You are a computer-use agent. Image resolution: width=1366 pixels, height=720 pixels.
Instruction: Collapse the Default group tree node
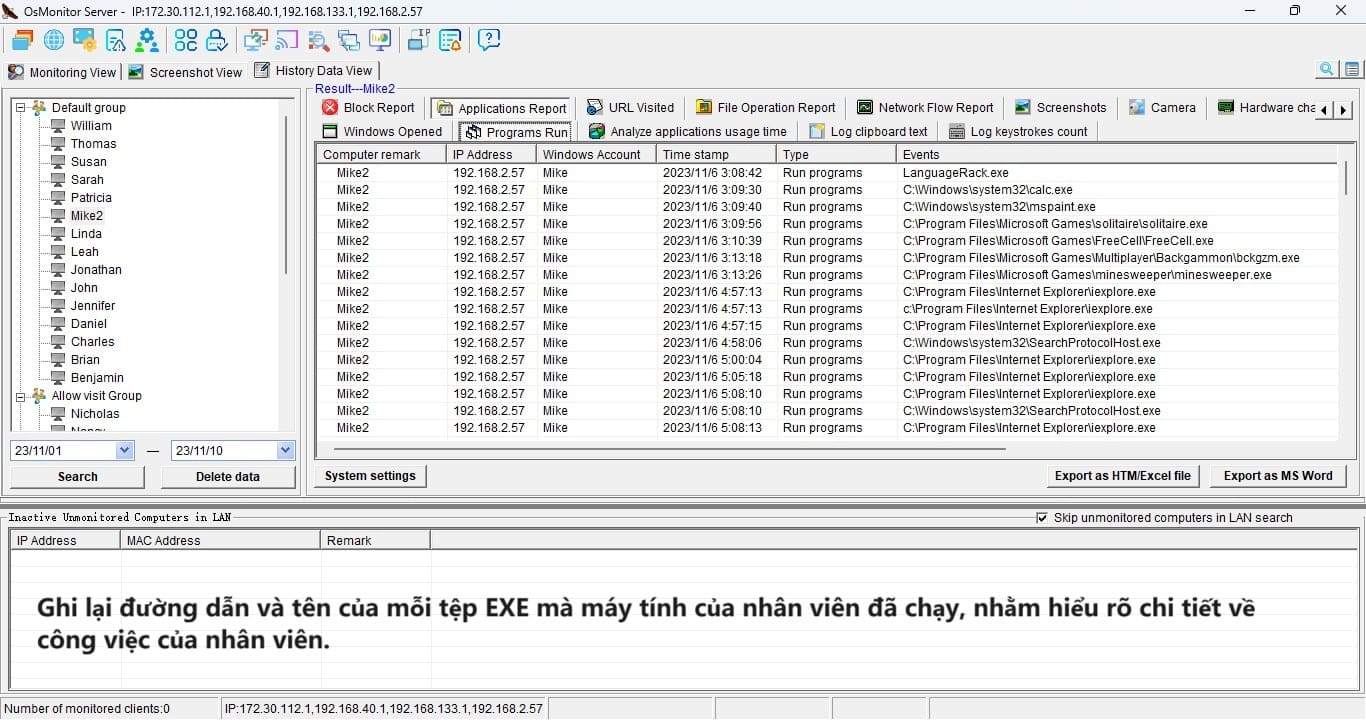(x=20, y=108)
